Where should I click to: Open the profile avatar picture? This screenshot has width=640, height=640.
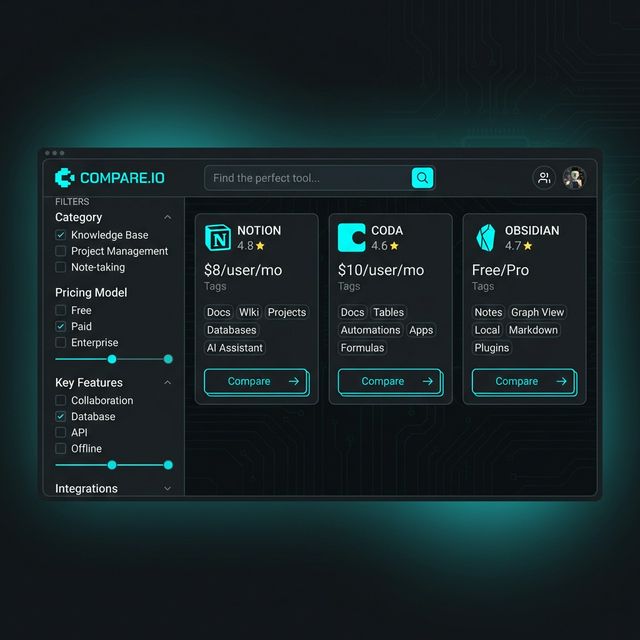click(574, 178)
